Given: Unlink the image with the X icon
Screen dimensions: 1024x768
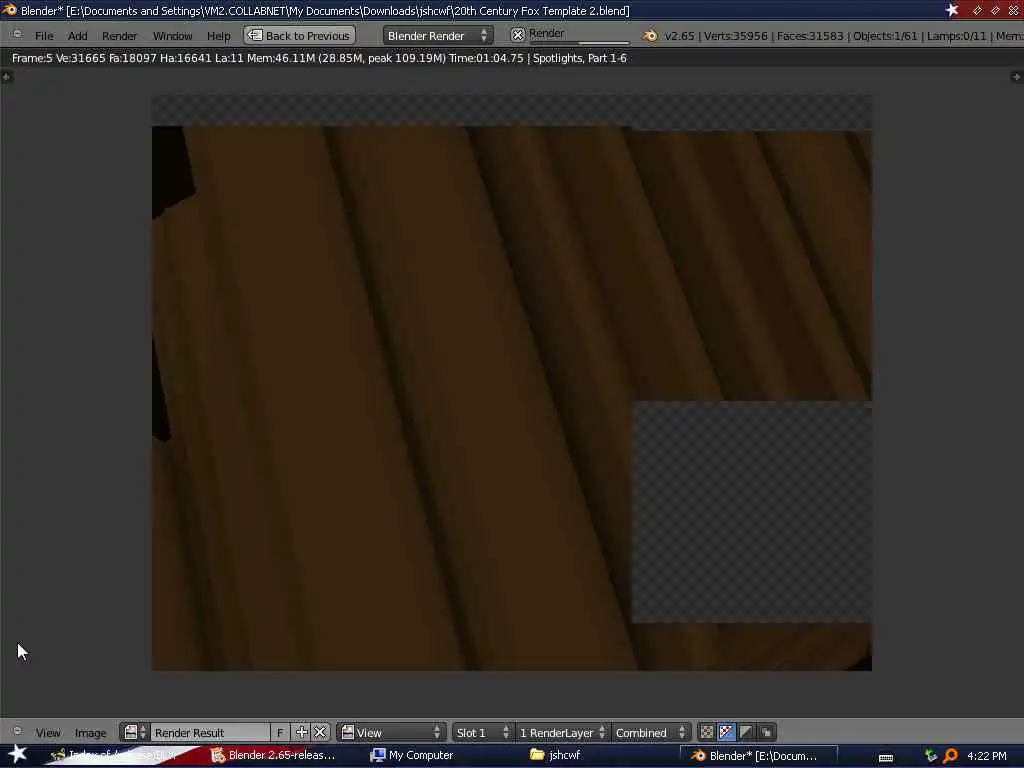Looking at the screenshot, I should [320, 732].
